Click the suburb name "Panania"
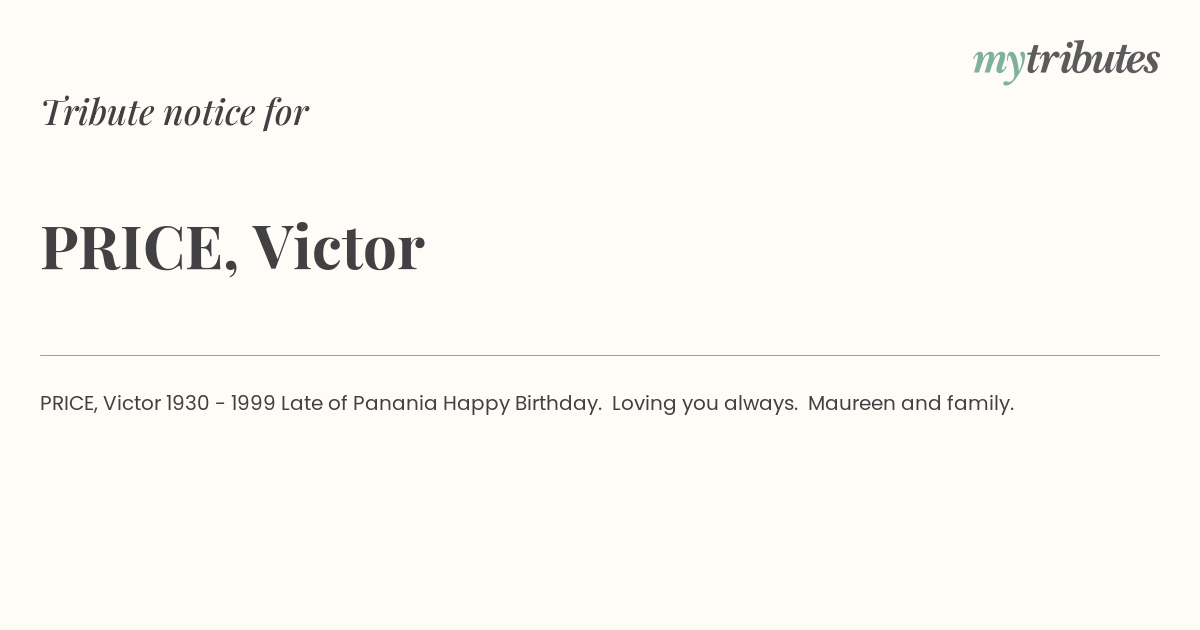This screenshot has width=1200, height=630. [x=395, y=403]
